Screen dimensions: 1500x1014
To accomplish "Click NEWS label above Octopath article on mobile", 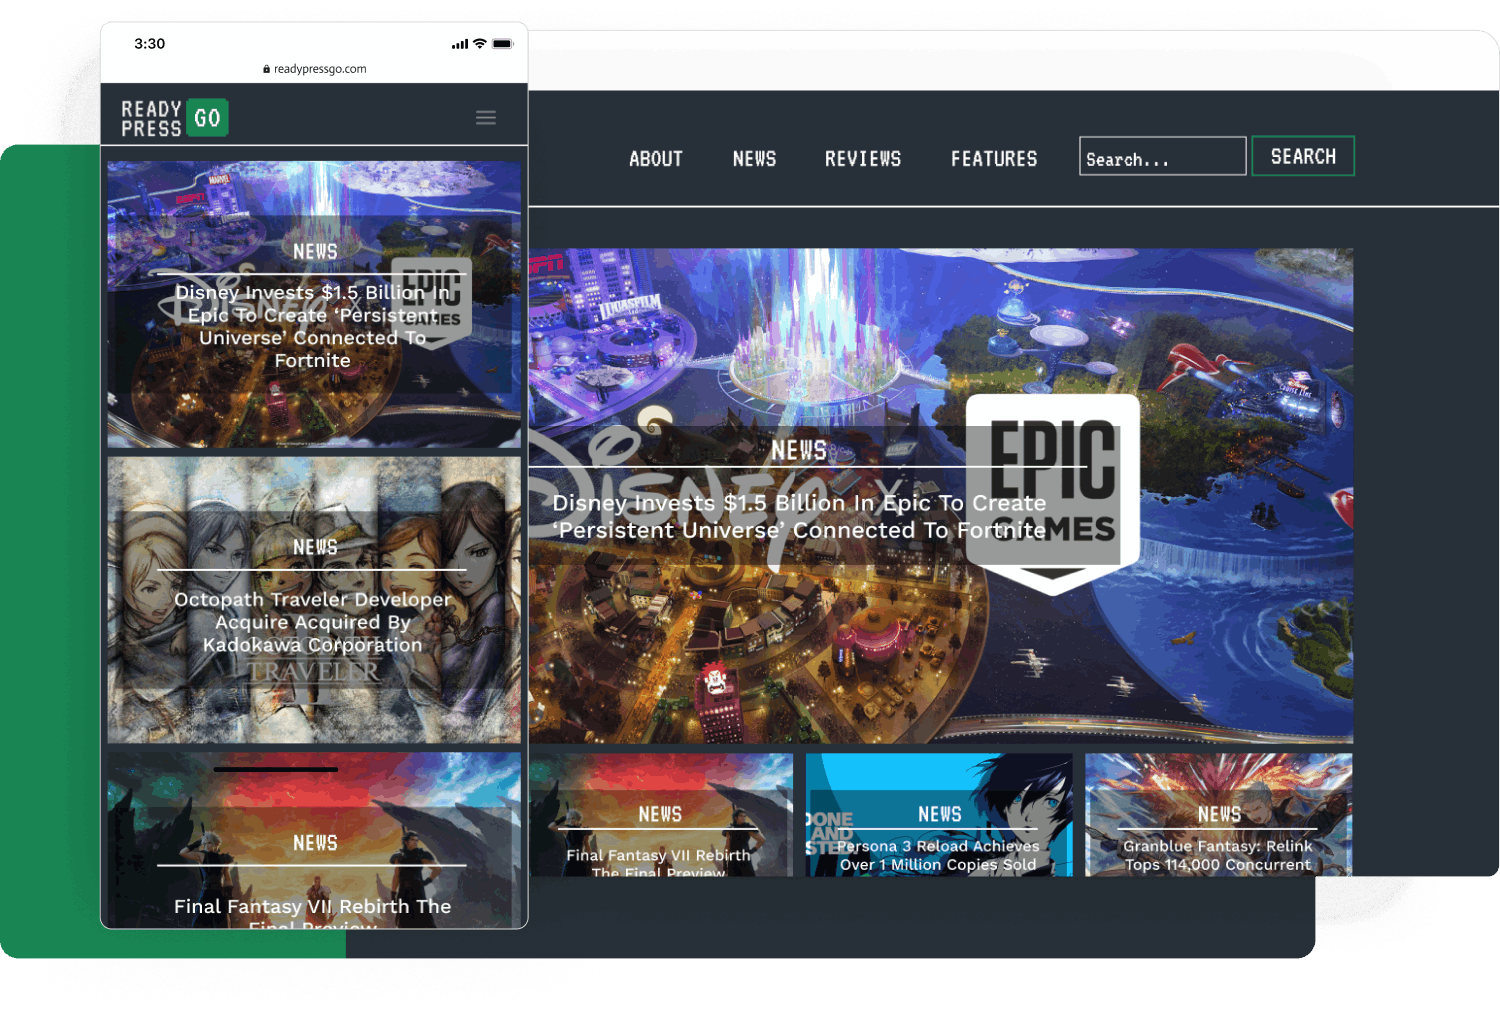I will pos(315,547).
